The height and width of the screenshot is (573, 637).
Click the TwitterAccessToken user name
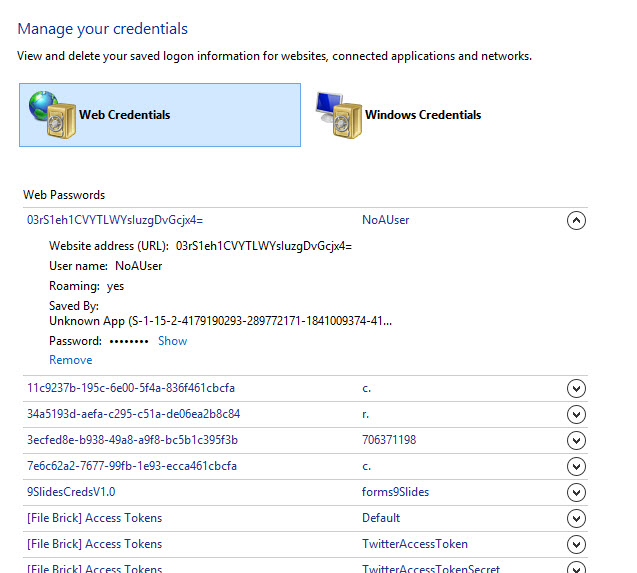415,544
